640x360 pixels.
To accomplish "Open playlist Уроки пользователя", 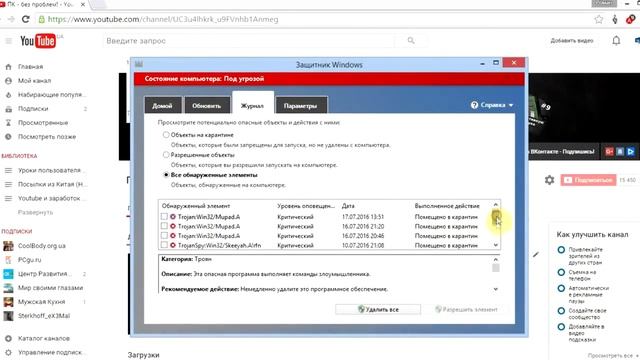I will click(49, 170).
